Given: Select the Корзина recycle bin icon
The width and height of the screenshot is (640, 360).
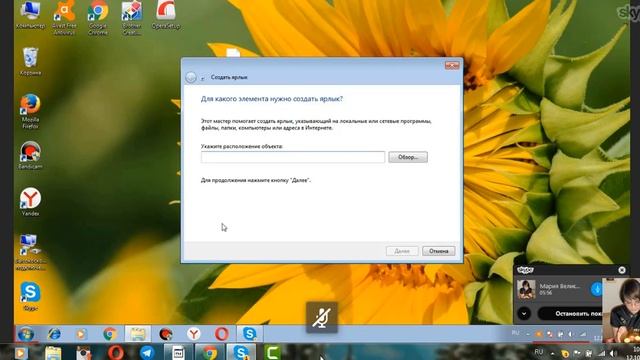Looking at the screenshot, I should tap(31, 61).
